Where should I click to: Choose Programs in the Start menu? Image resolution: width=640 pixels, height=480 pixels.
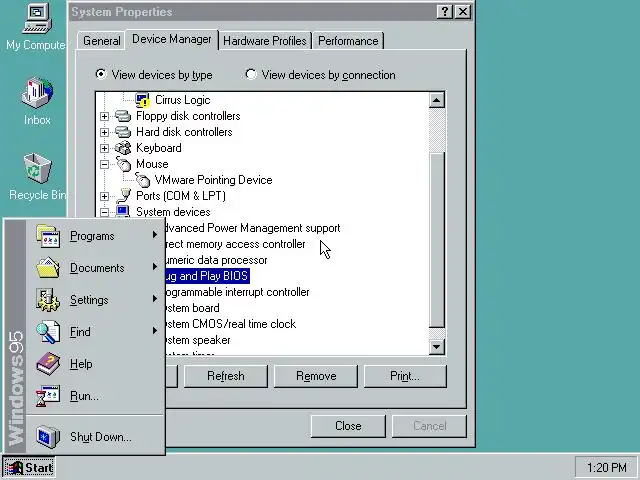(x=96, y=236)
